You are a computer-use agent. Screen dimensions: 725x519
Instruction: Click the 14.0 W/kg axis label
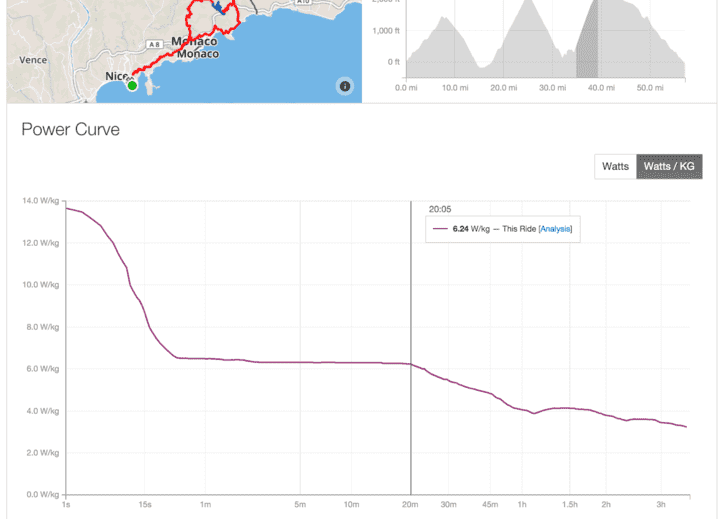coord(42,201)
